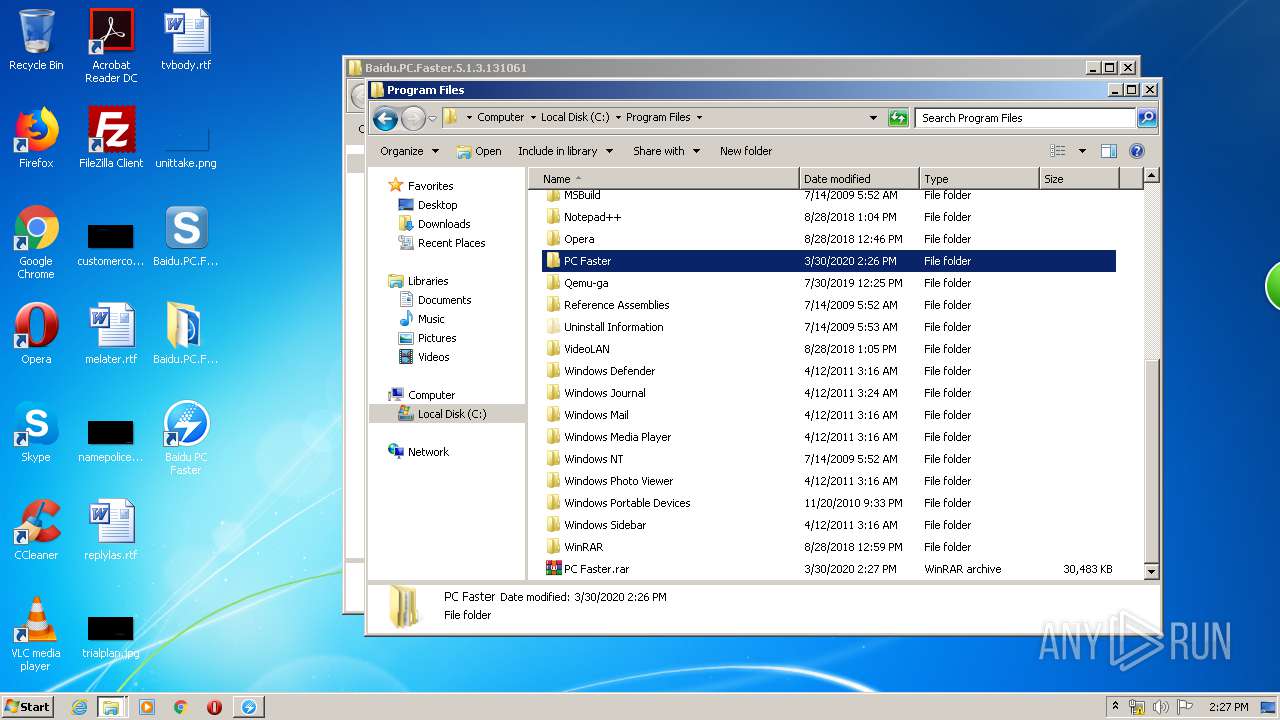Screen dimensions: 1280x720
Task: Click the Explorer Forward navigation arrow
Action: coord(413,119)
